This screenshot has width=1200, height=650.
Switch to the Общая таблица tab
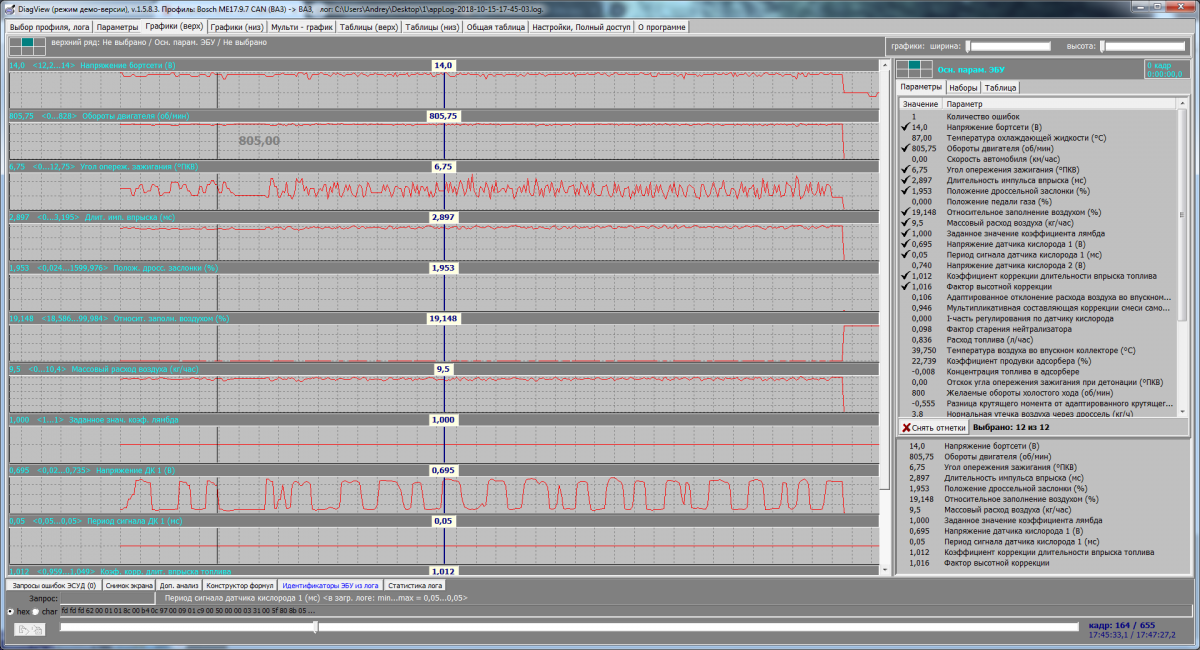coord(496,27)
